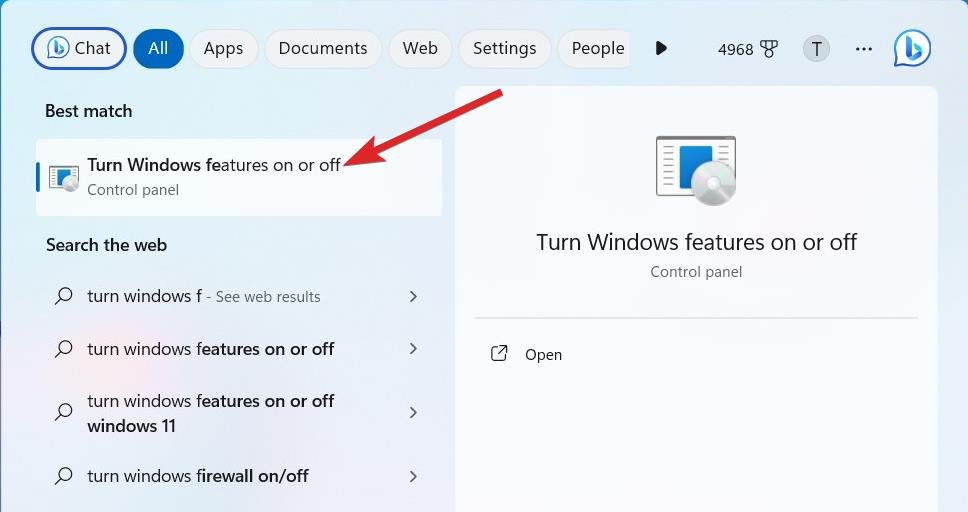The height and width of the screenshot is (512, 968).
Task: Expand the "turn windows firewall on/off" chevron
Action: tap(413, 476)
